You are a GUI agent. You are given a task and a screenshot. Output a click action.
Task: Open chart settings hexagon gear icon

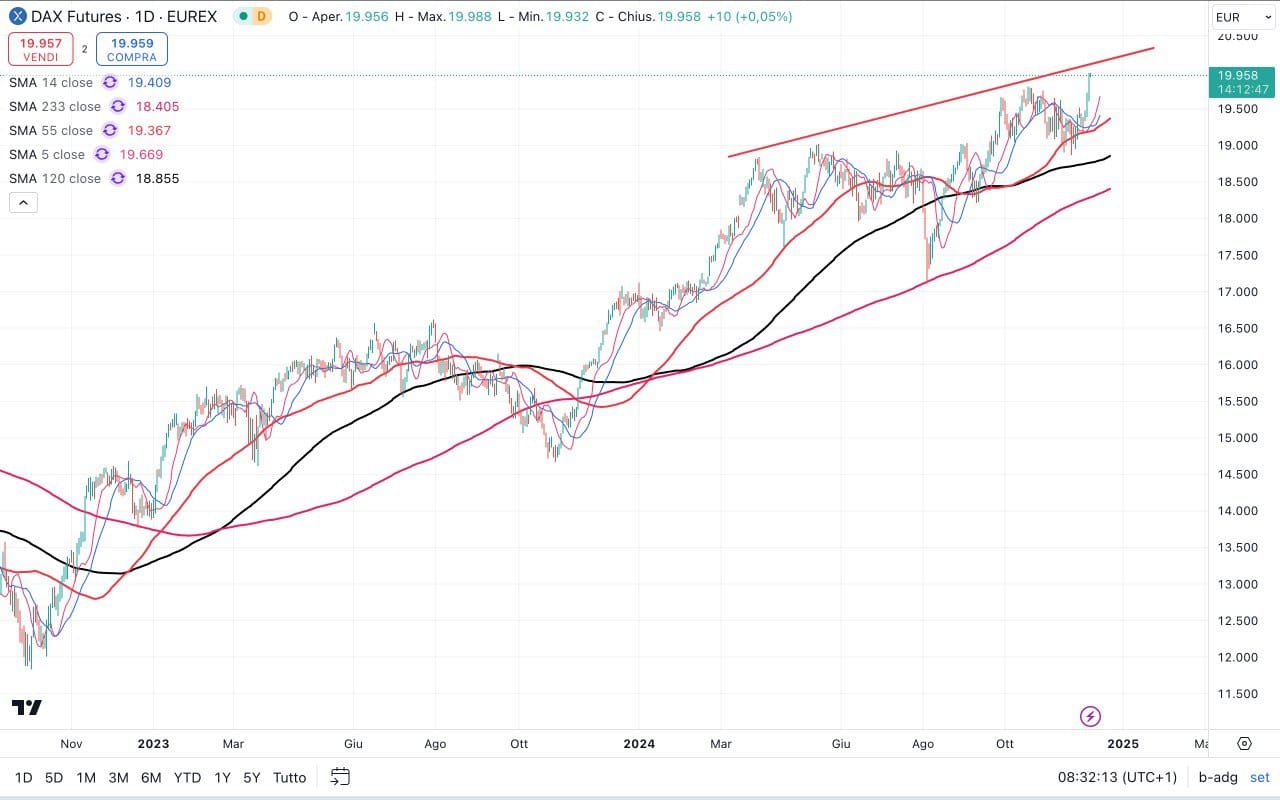coord(1244,744)
